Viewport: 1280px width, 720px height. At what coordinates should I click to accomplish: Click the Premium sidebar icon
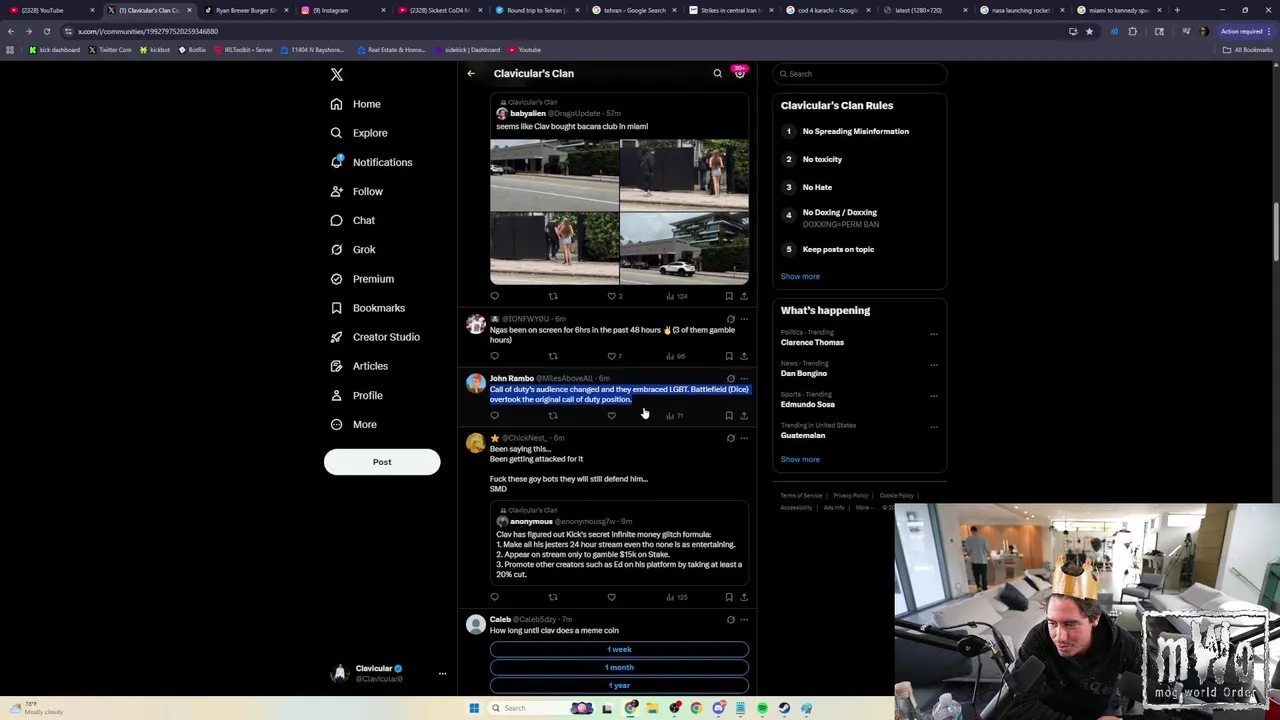(x=336, y=279)
